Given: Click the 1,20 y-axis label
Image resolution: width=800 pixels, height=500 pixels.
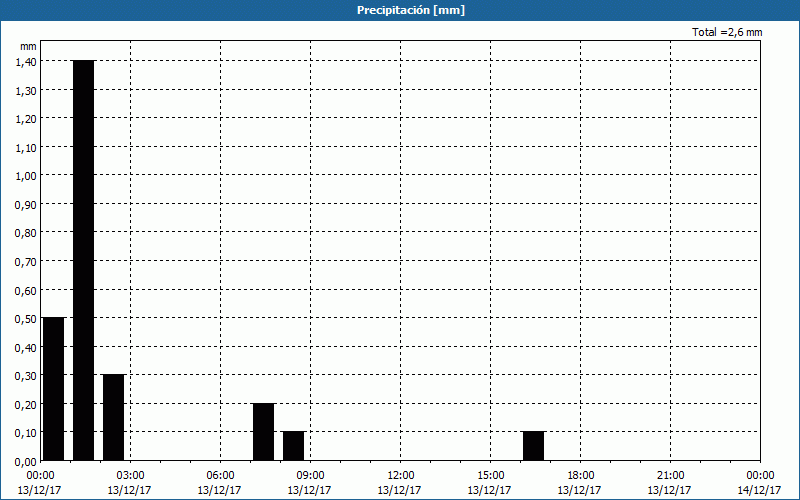Looking at the screenshot, I should [27, 119].
